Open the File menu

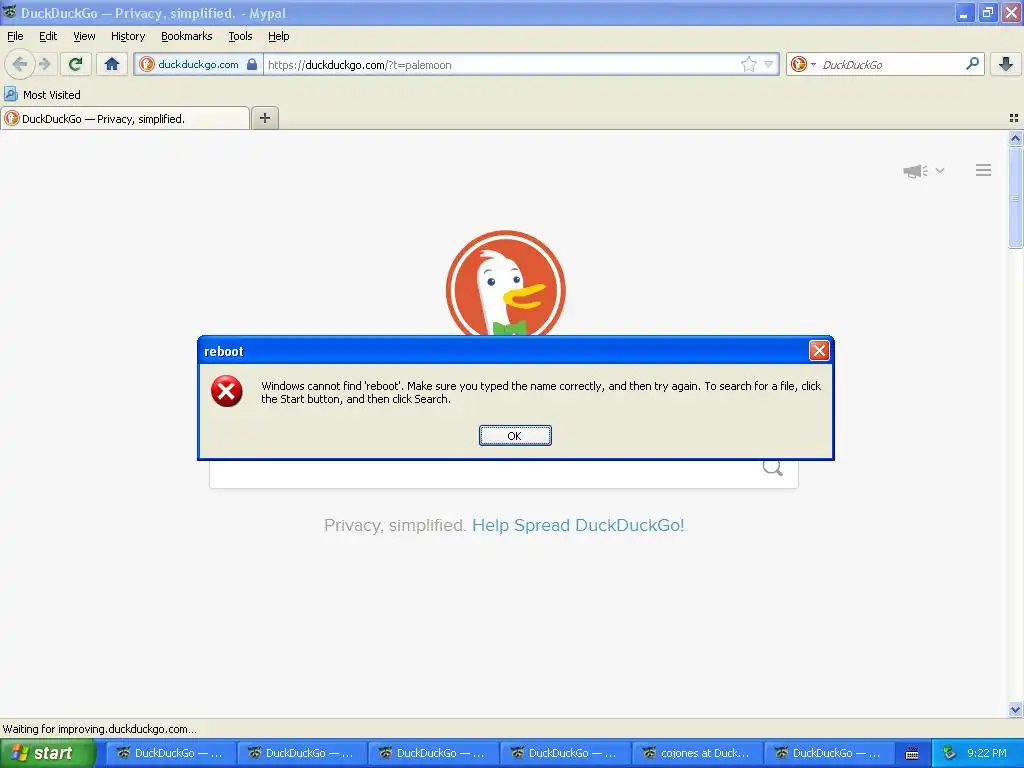click(15, 36)
